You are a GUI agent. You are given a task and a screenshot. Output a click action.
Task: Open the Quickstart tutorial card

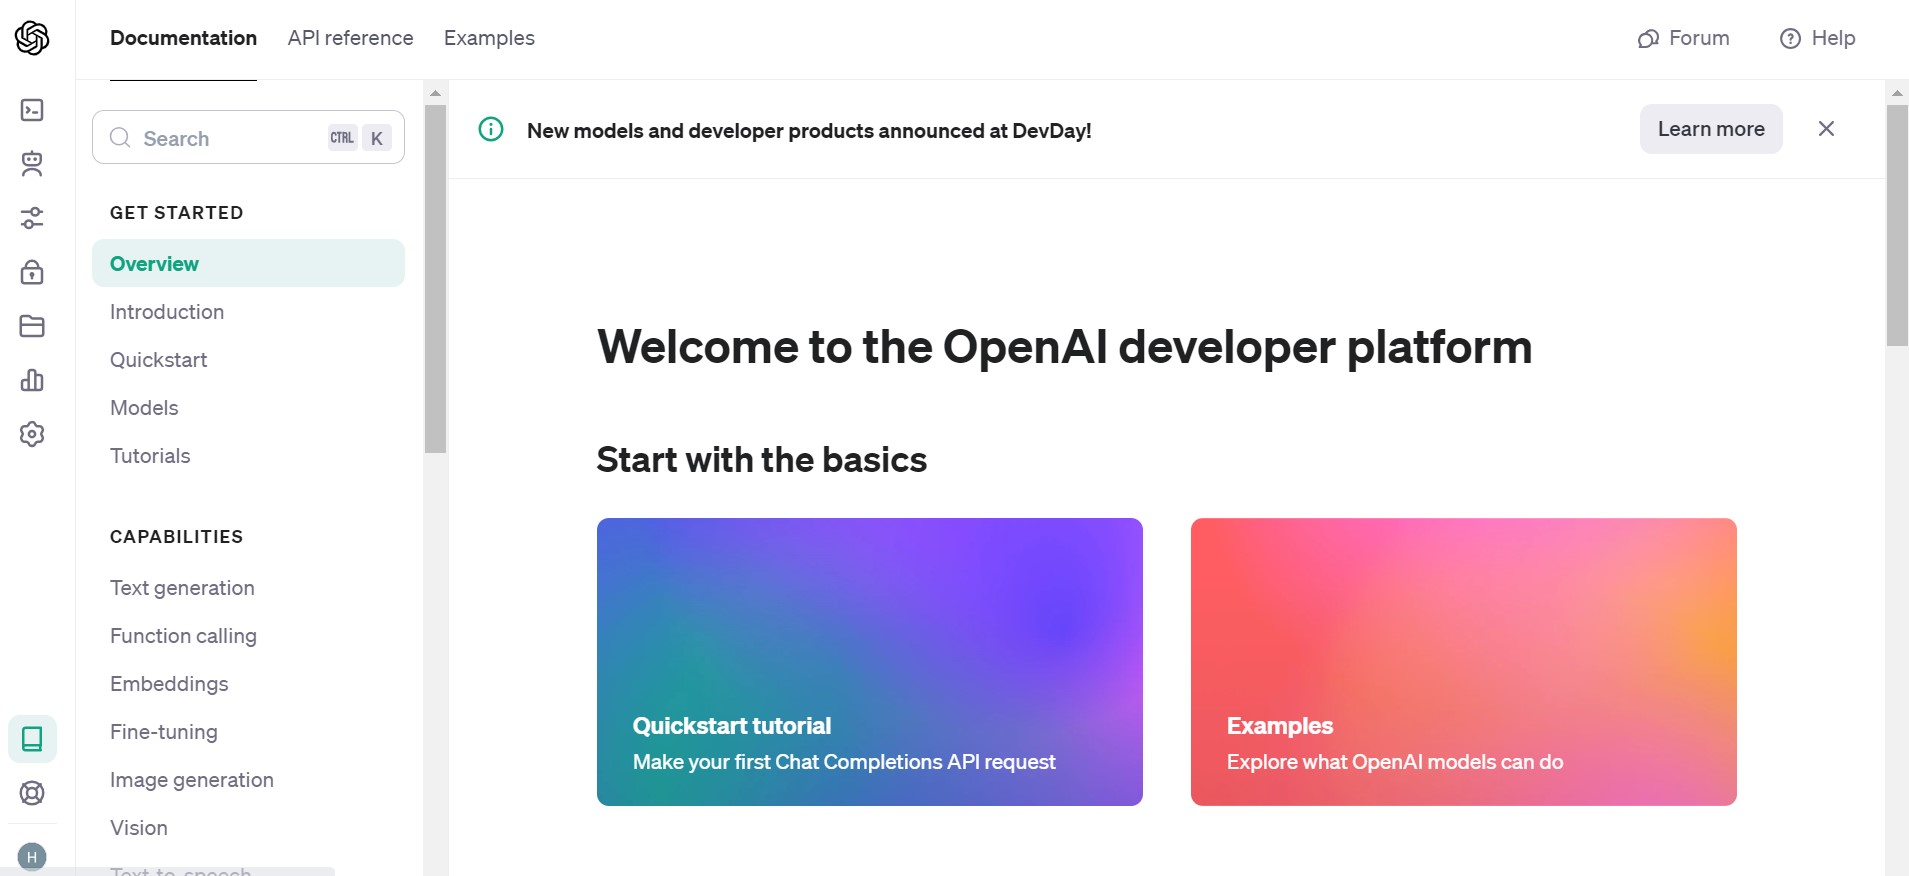tap(870, 662)
